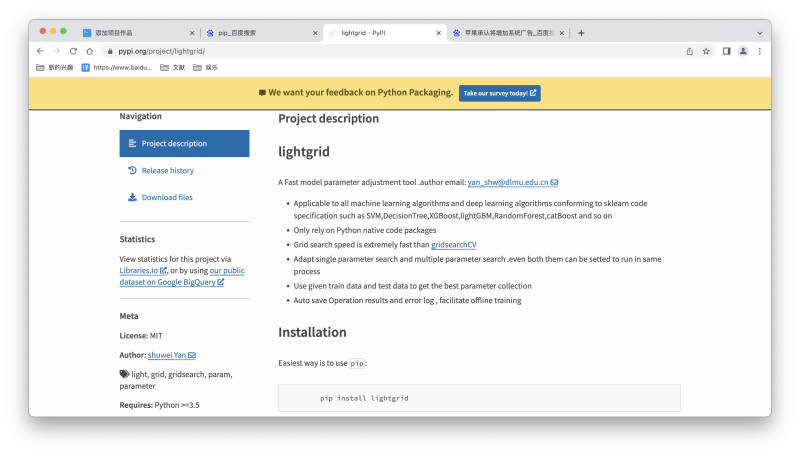Click the Project description lines icon
Viewport: 800px width, 455px height.
(132, 143)
